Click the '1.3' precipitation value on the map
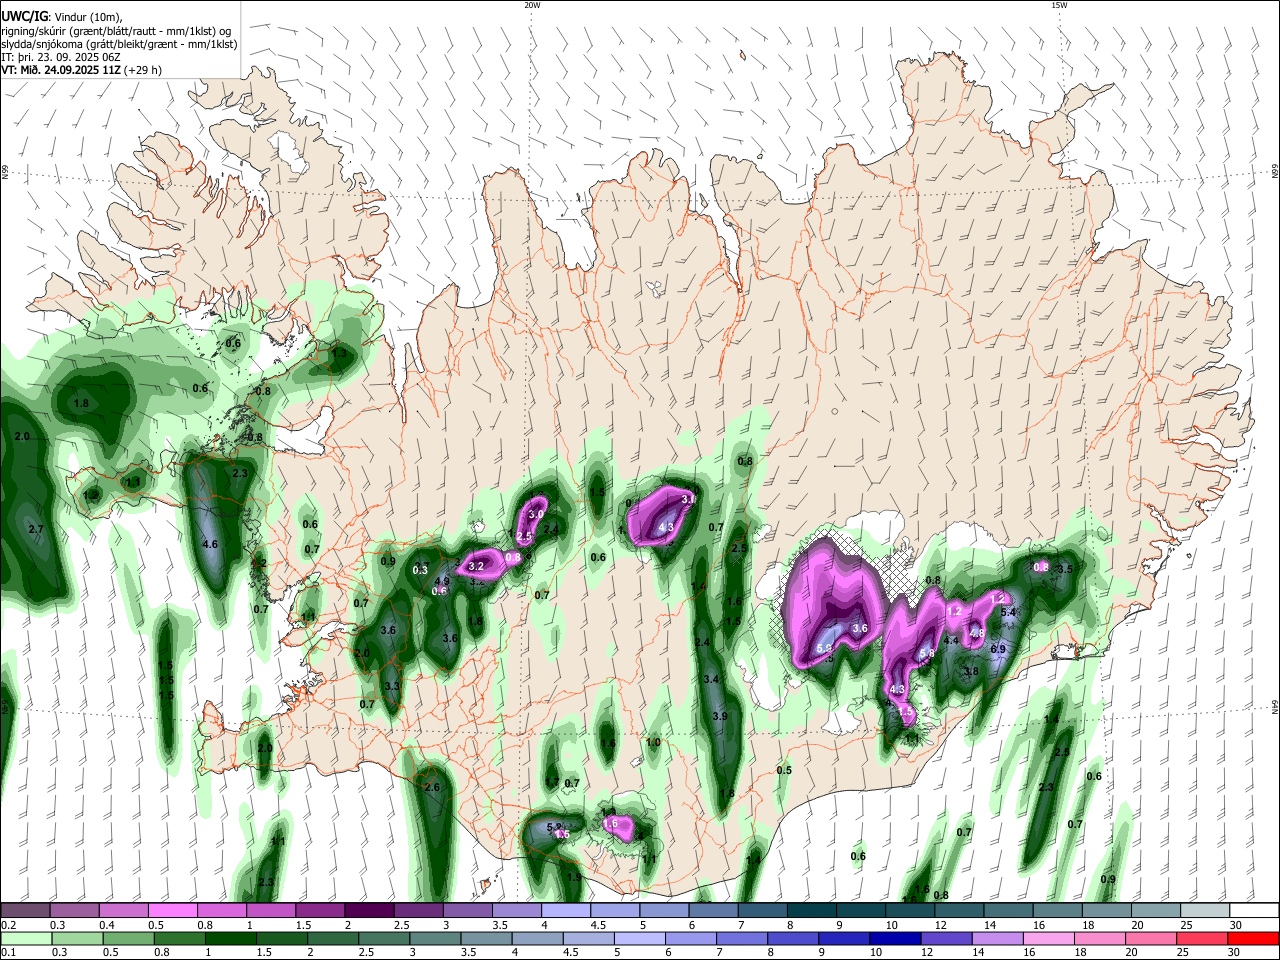Viewport: 1280px width, 960px height. (339, 353)
